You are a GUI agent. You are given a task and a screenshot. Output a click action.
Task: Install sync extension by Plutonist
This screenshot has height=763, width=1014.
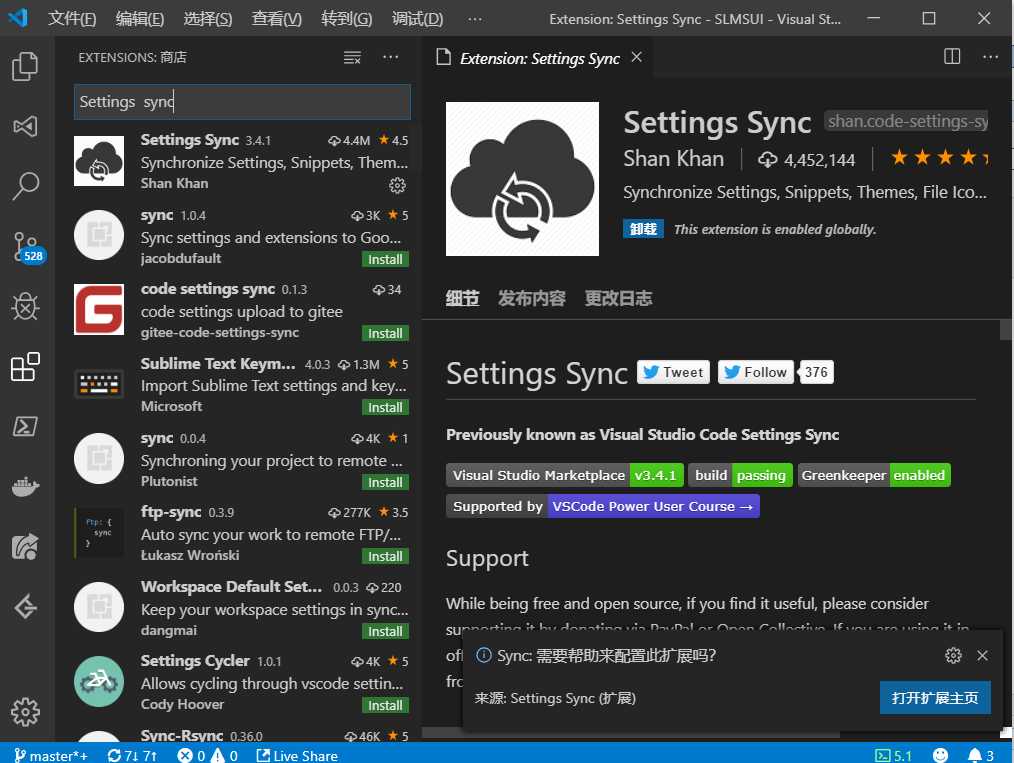tap(385, 482)
